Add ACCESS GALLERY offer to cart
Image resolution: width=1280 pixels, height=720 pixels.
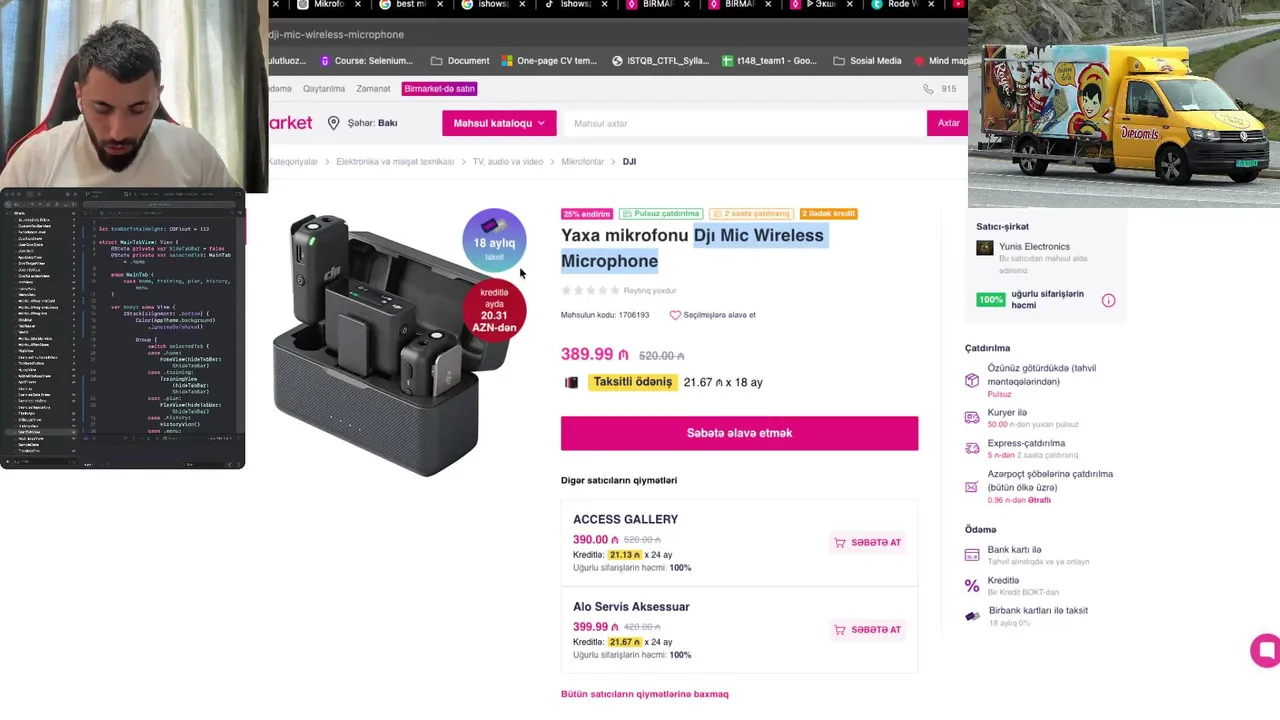[868, 542]
